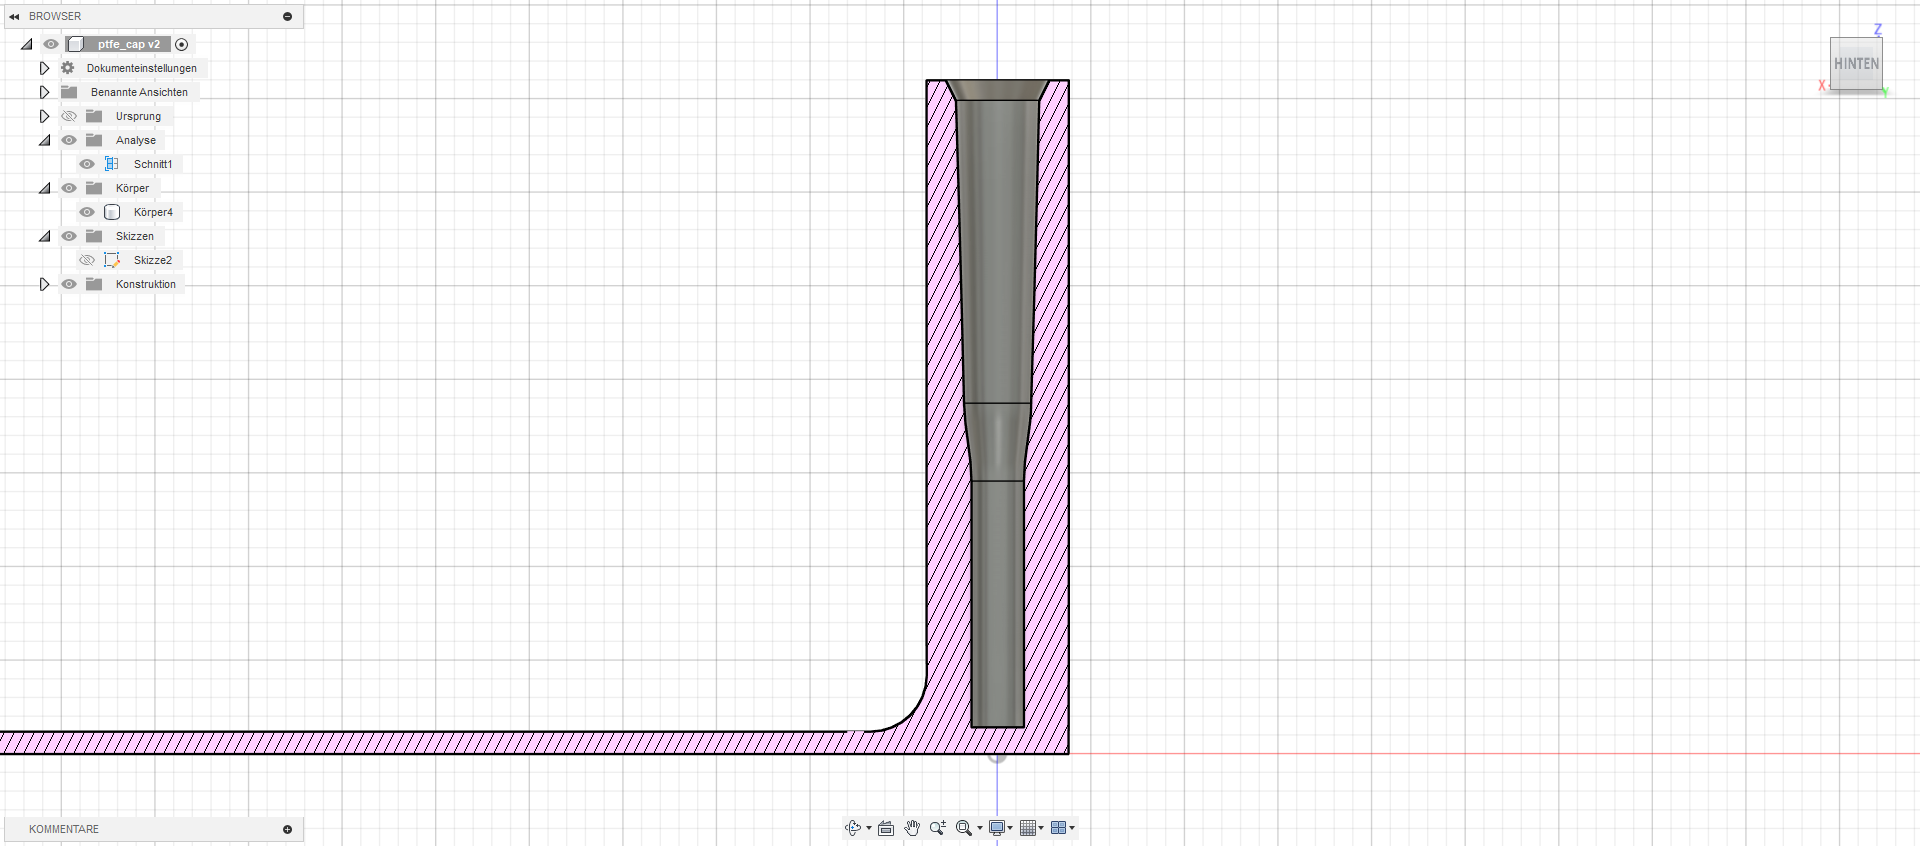Viewport: 1920px width, 846px height.
Task: Minimize the BROWSER panel using the minus button
Action: [287, 16]
